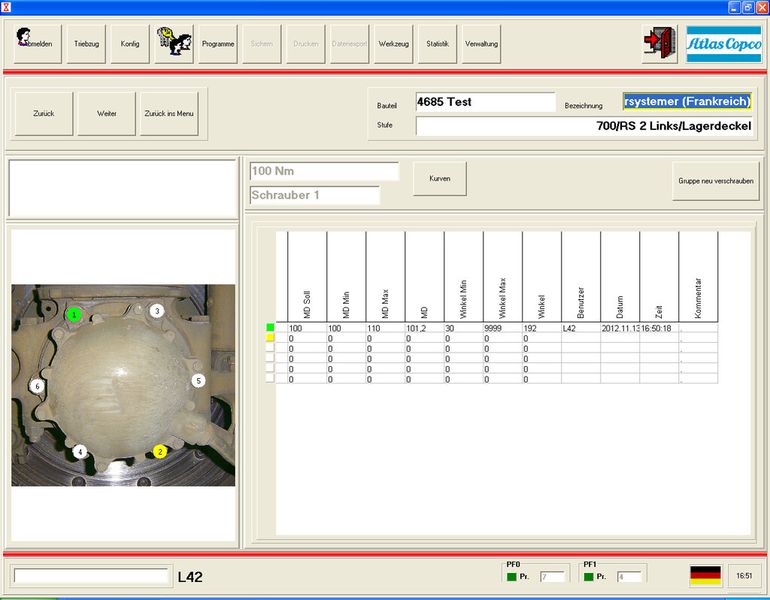Open the Verwaltung menu button
Image resolution: width=770 pixels, height=600 pixels.
point(481,44)
